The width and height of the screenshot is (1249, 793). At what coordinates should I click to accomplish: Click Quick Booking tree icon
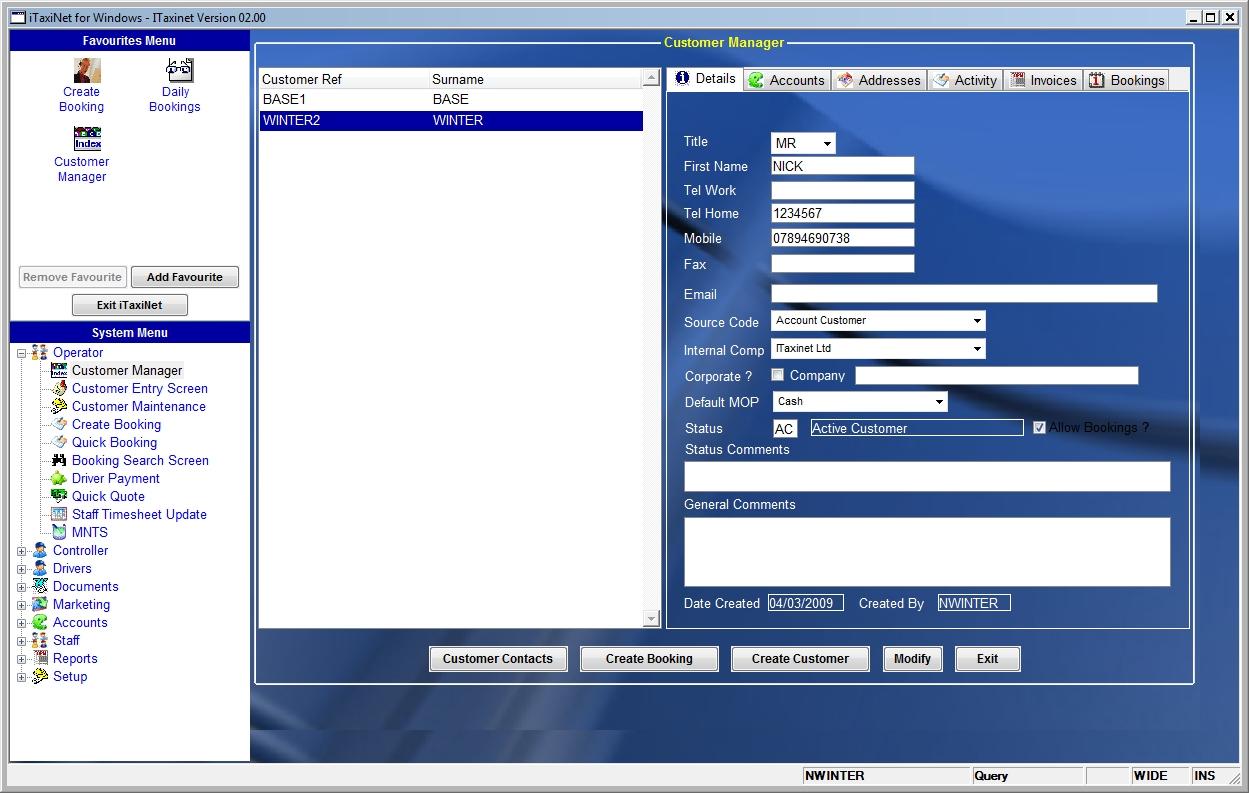59,443
